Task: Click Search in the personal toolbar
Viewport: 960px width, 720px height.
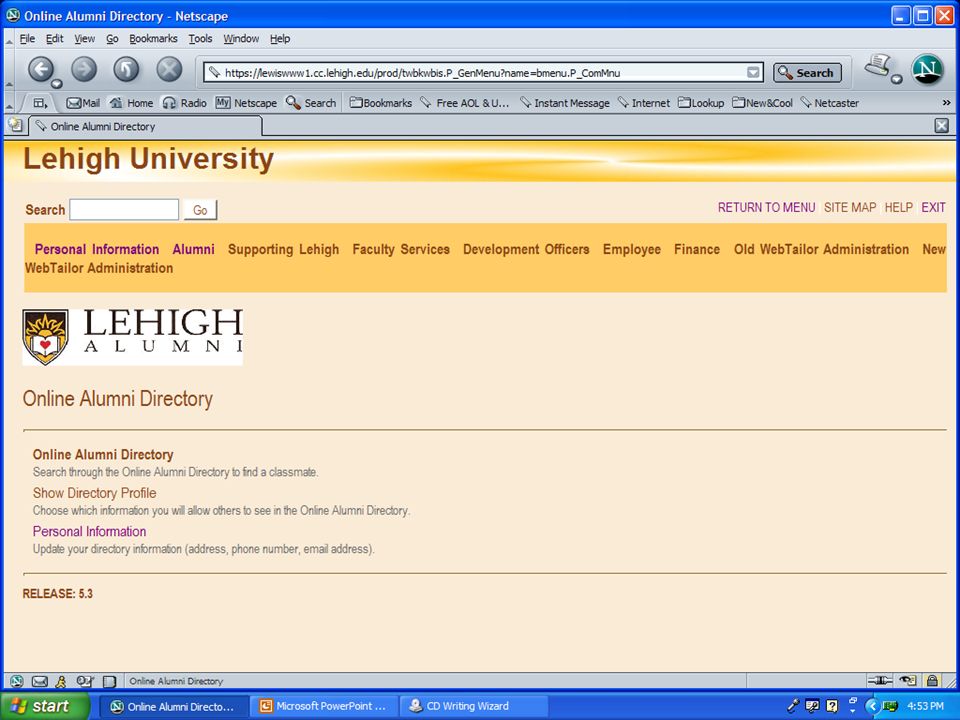Action: [x=311, y=103]
